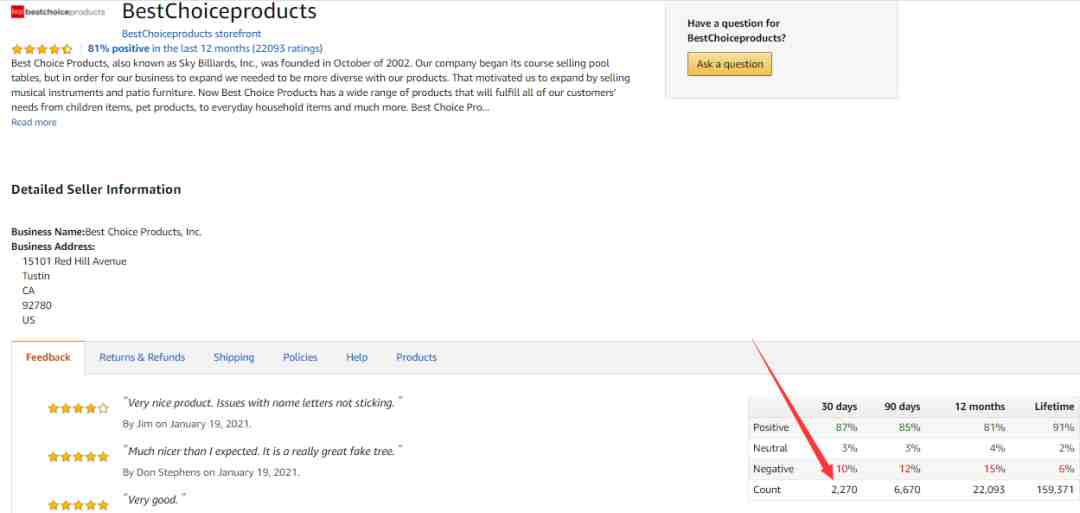Viewport: 1080px width, 513px height.
Task: Select the Help tab
Action: 357,357
